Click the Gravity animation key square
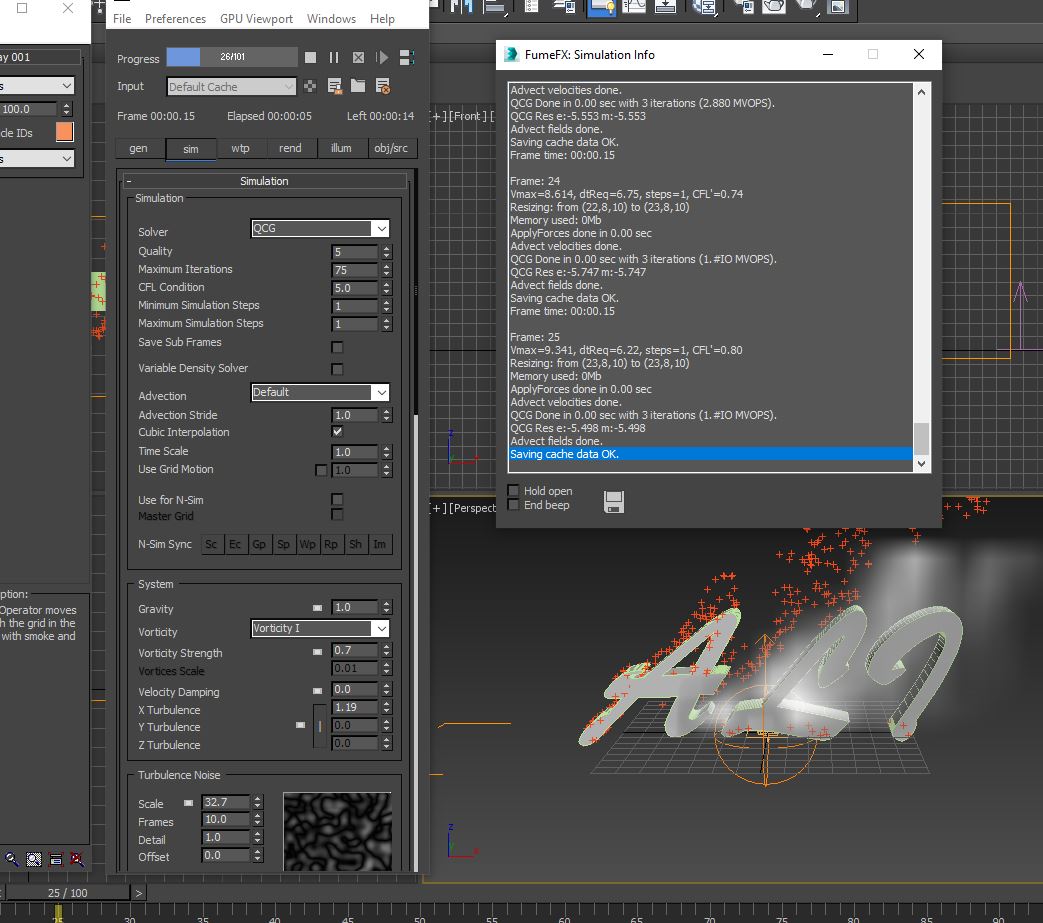 (317, 608)
